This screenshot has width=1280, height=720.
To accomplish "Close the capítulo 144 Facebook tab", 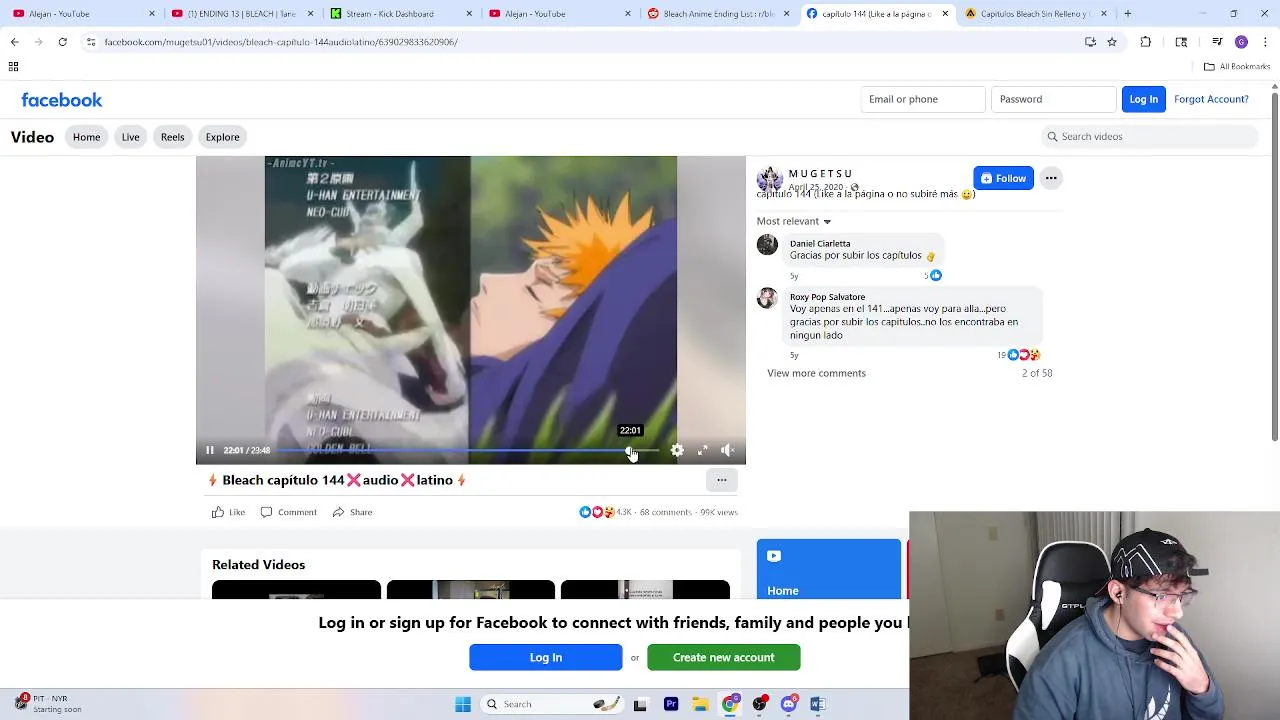I will (944, 14).
